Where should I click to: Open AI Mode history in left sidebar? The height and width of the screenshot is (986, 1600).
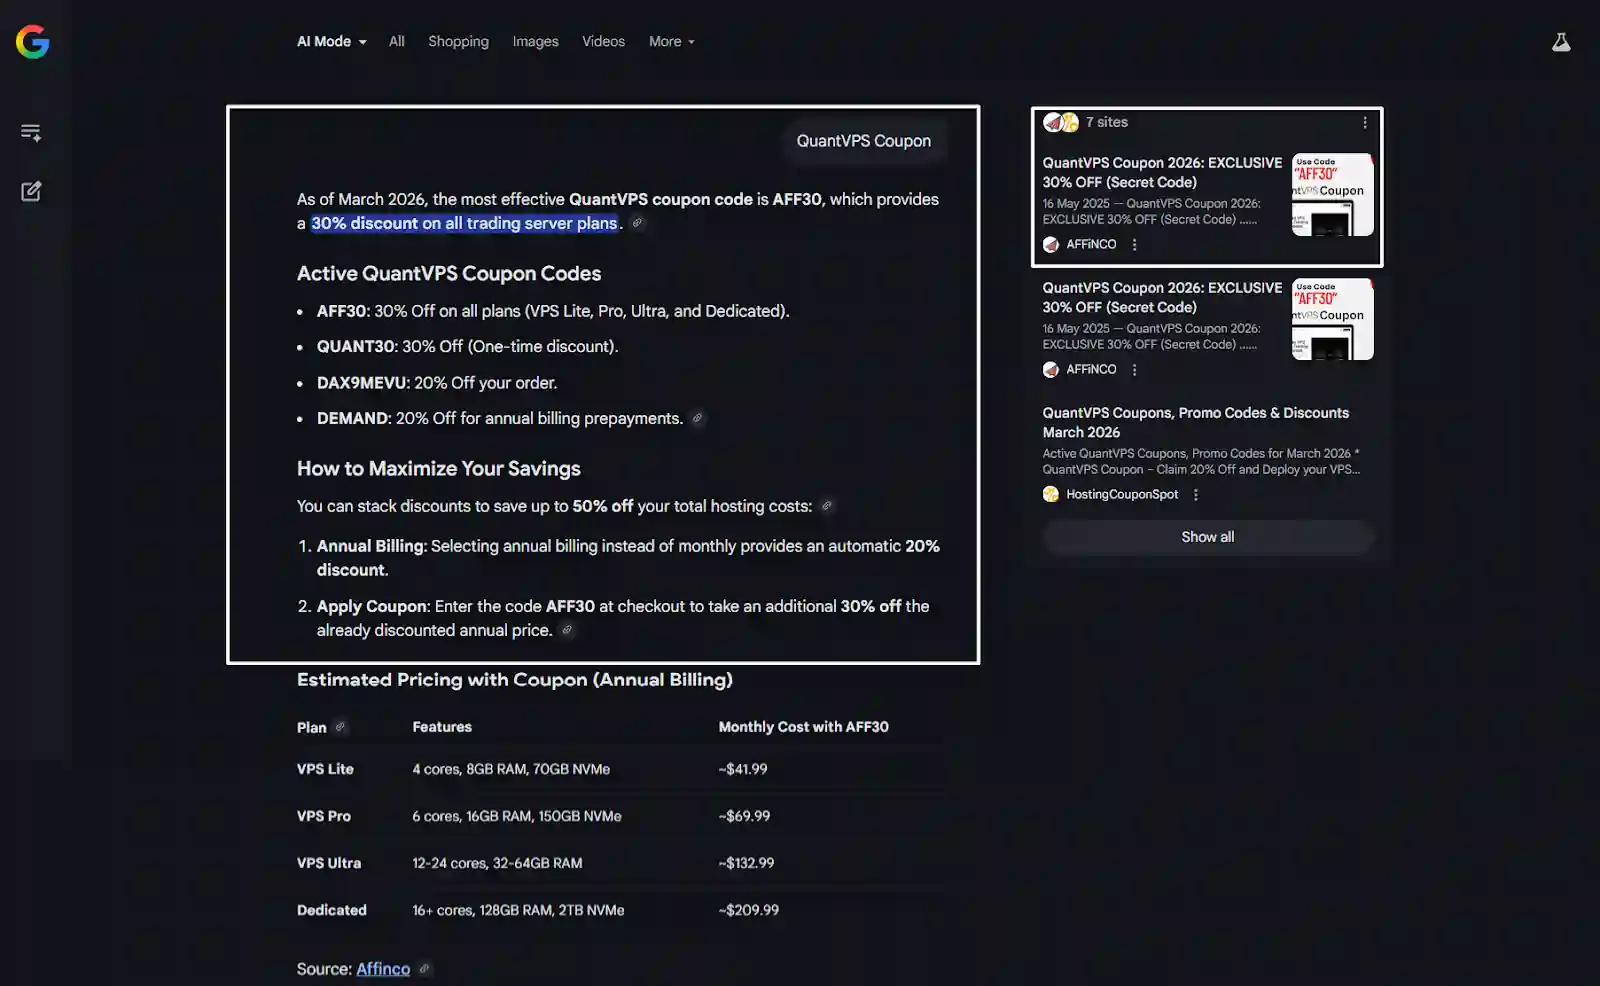point(31,133)
